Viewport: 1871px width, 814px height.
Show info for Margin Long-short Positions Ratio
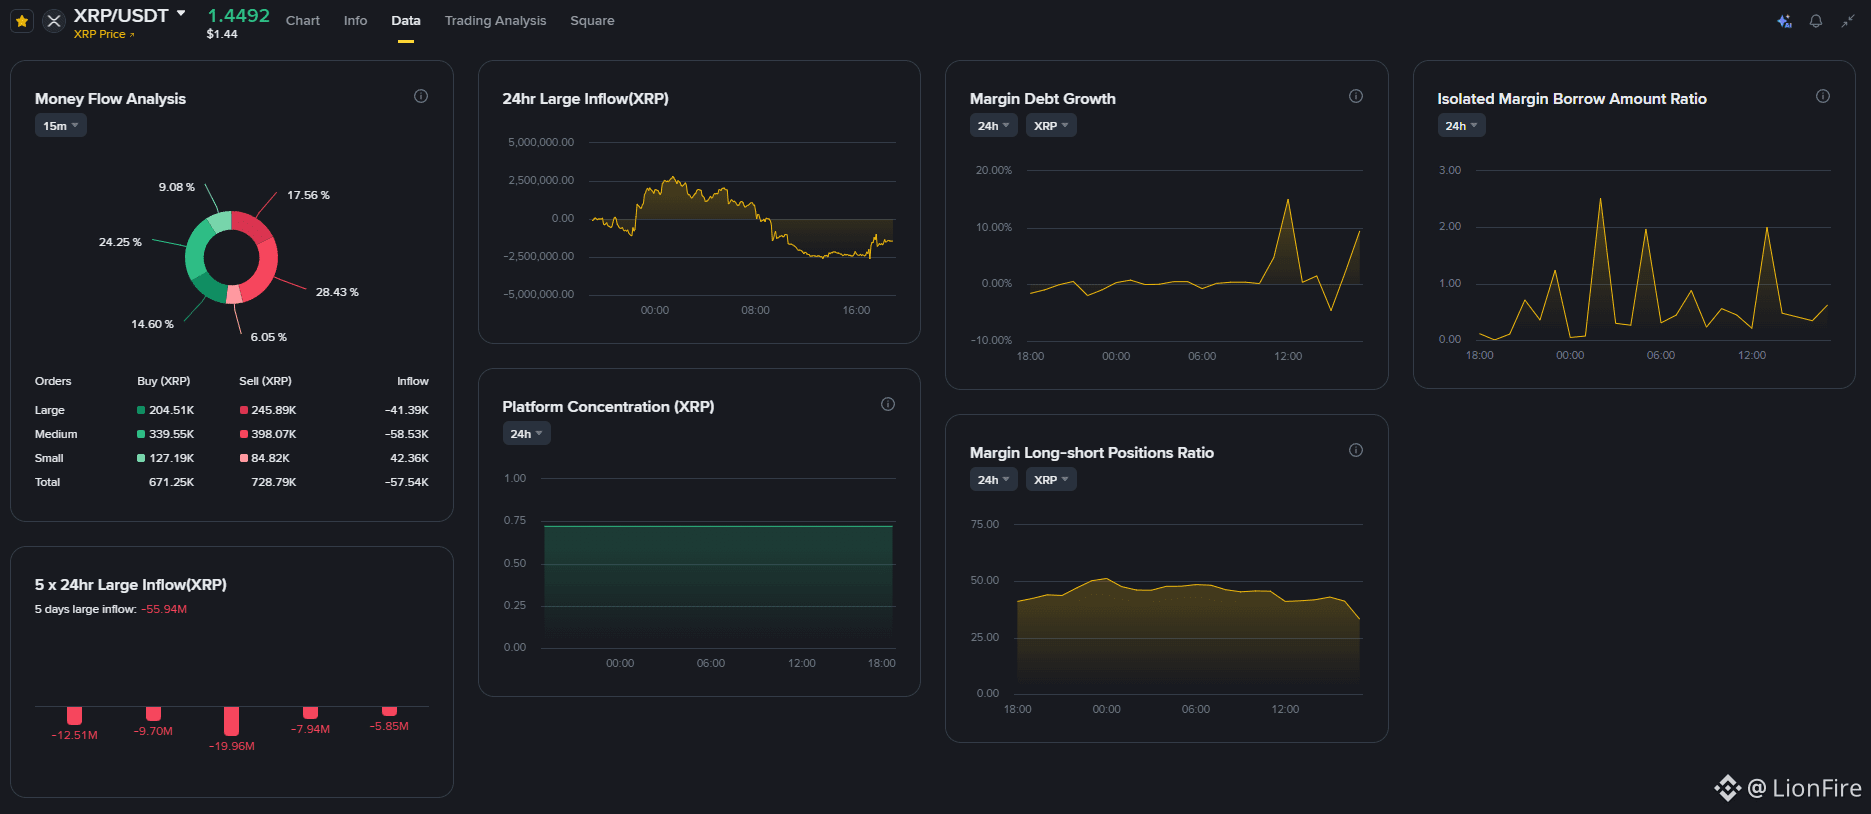click(1356, 450)
